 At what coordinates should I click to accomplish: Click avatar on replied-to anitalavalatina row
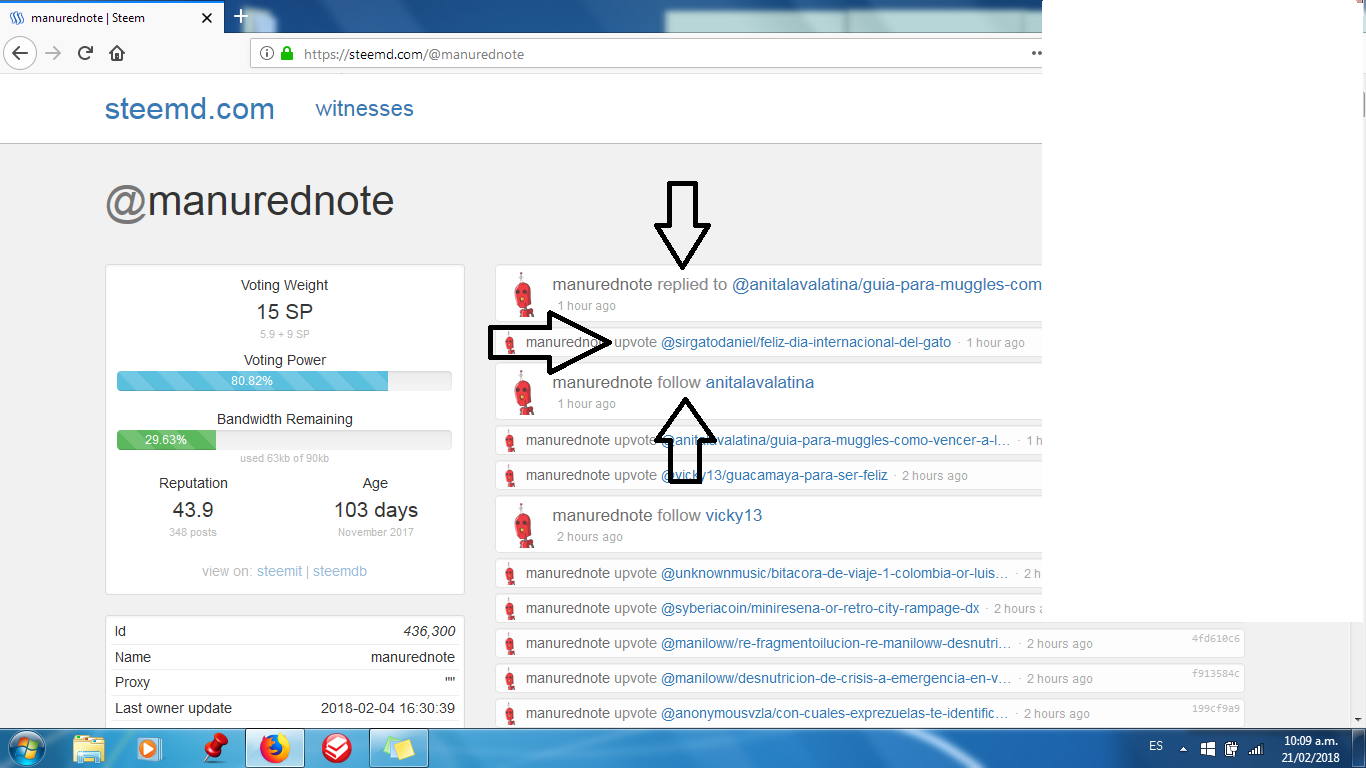click(x=523, y=294)
